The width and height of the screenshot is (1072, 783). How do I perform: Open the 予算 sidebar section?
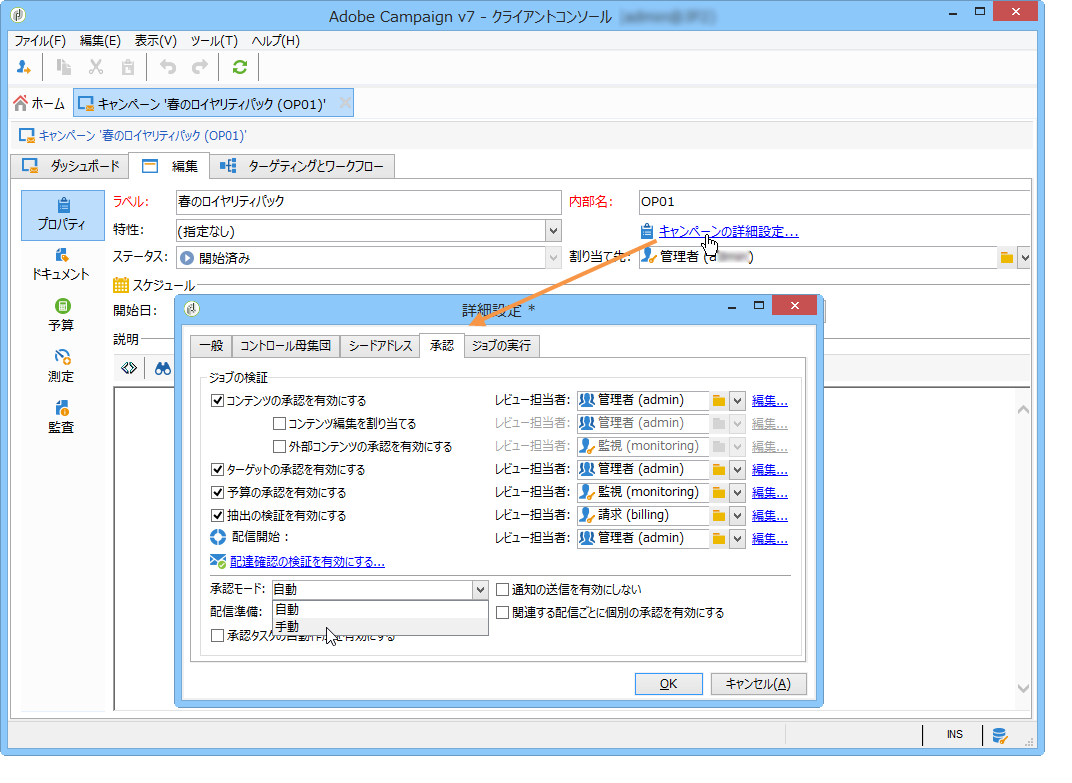point(62,315)
